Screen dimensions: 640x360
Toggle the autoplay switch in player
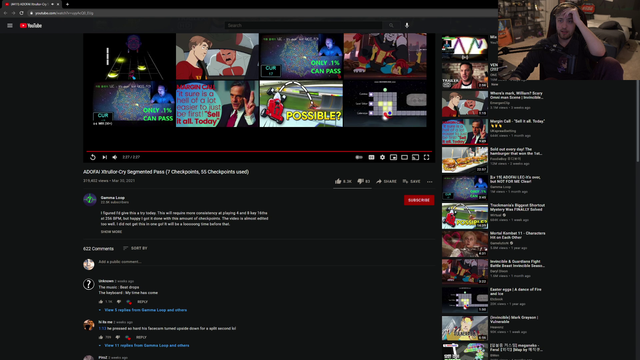359,157
